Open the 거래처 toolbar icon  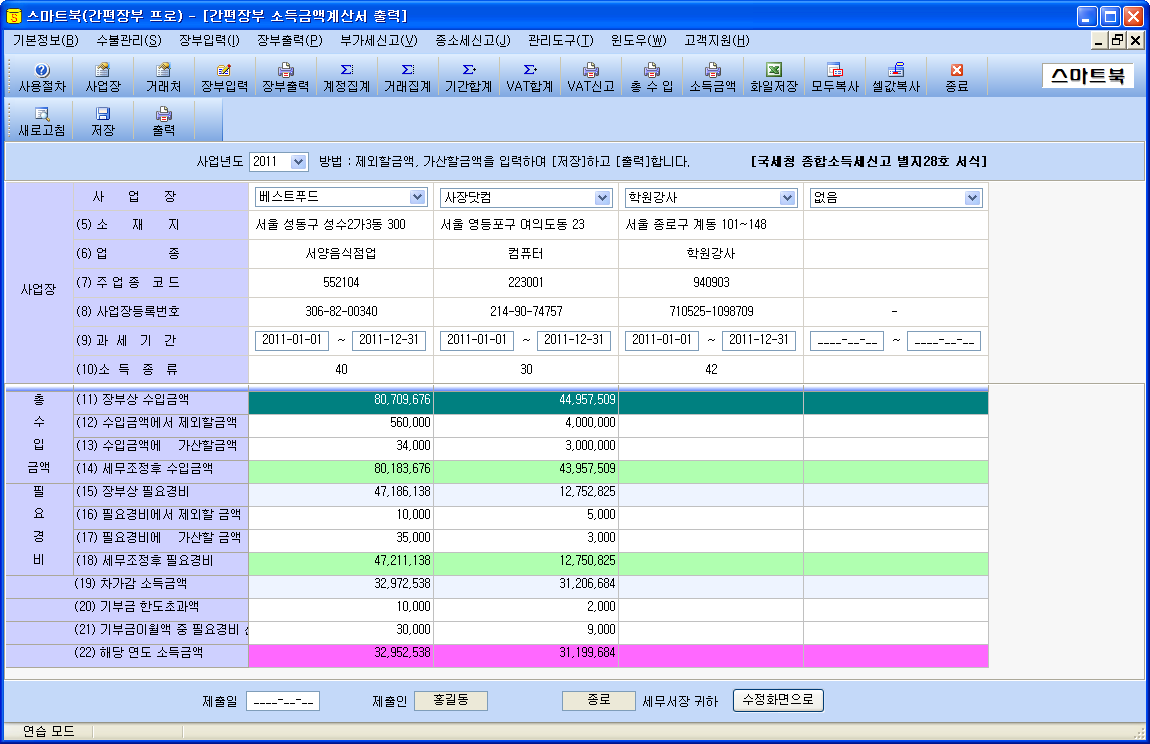[164, 77]
